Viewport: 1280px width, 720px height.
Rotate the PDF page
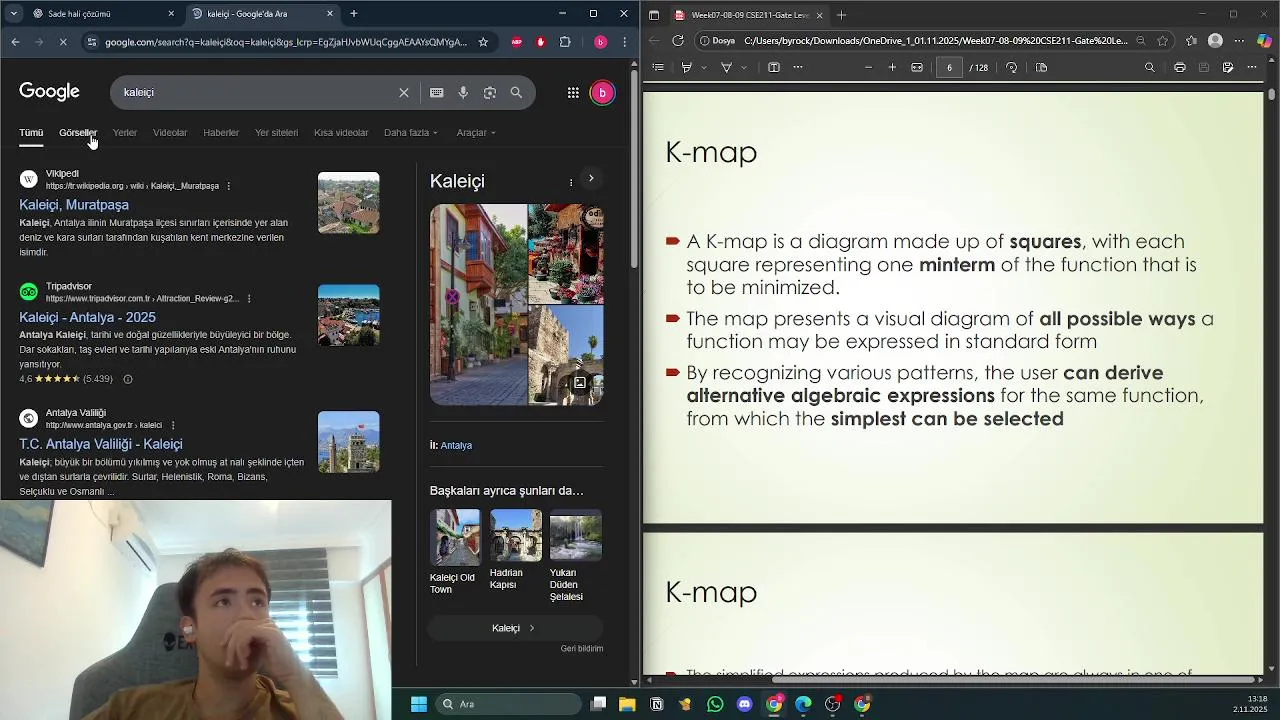point(1012,67)
